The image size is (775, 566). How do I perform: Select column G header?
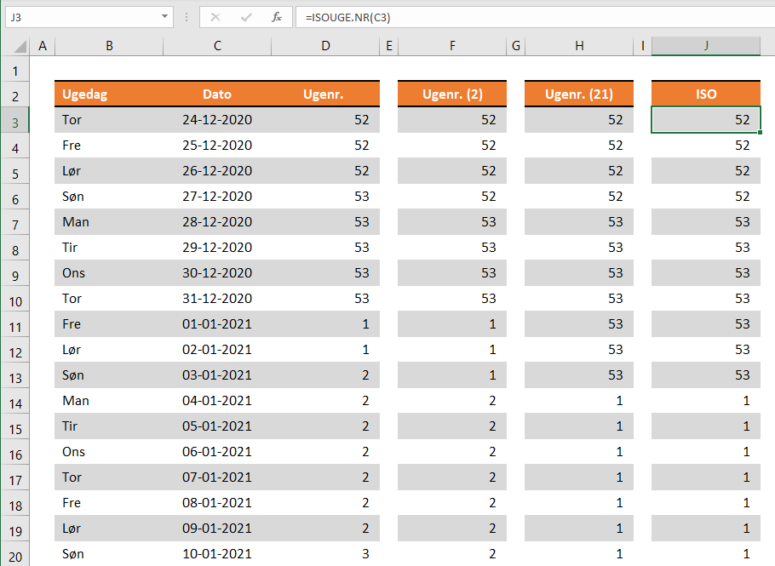click(x=516, y=46)
